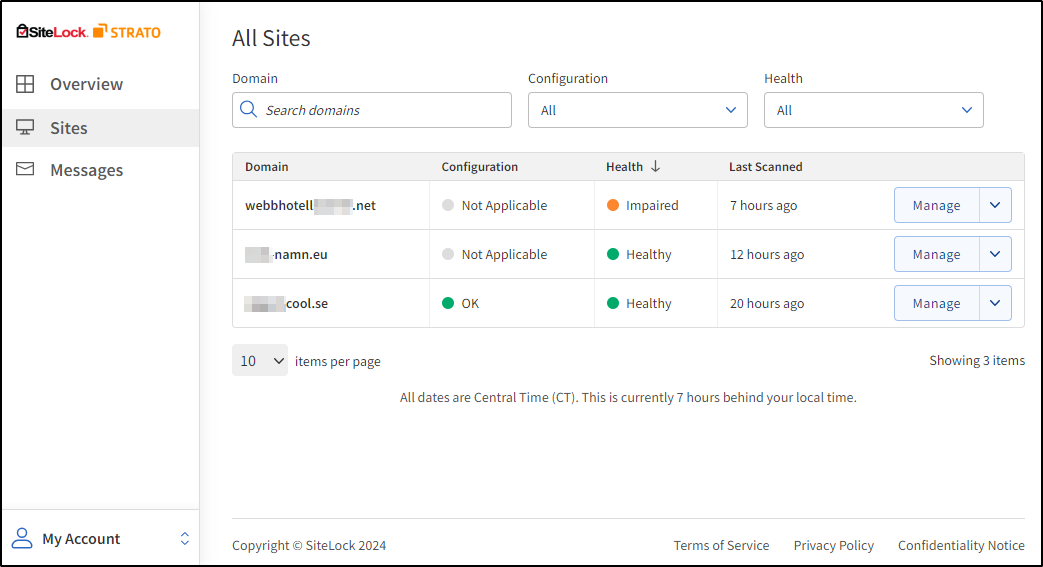This screenshot has height=567, width=1043.
Task: Open the Messages menu item
Action: tap(101, 170)
